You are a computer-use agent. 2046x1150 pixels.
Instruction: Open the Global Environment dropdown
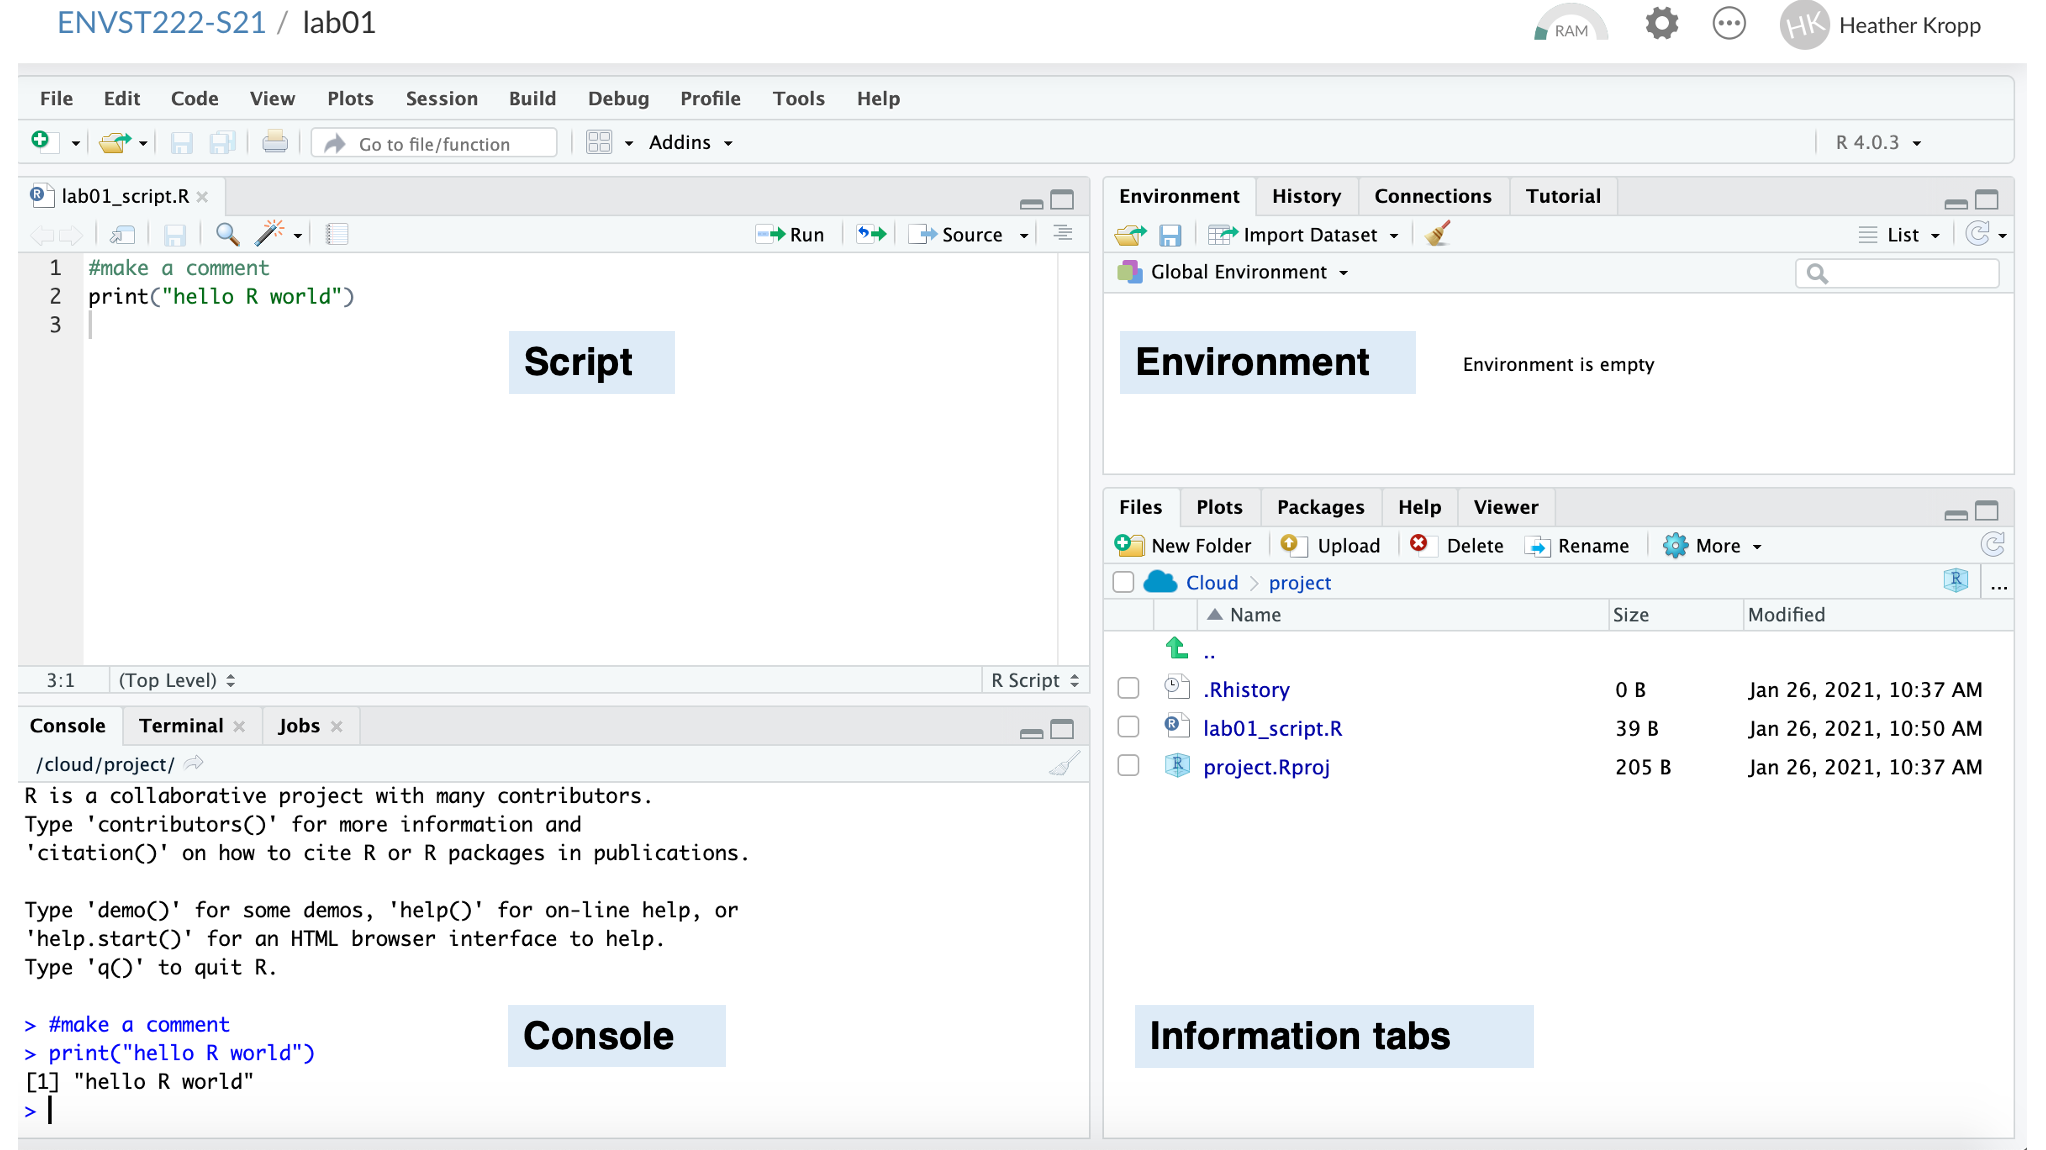tap(1238, 272)
